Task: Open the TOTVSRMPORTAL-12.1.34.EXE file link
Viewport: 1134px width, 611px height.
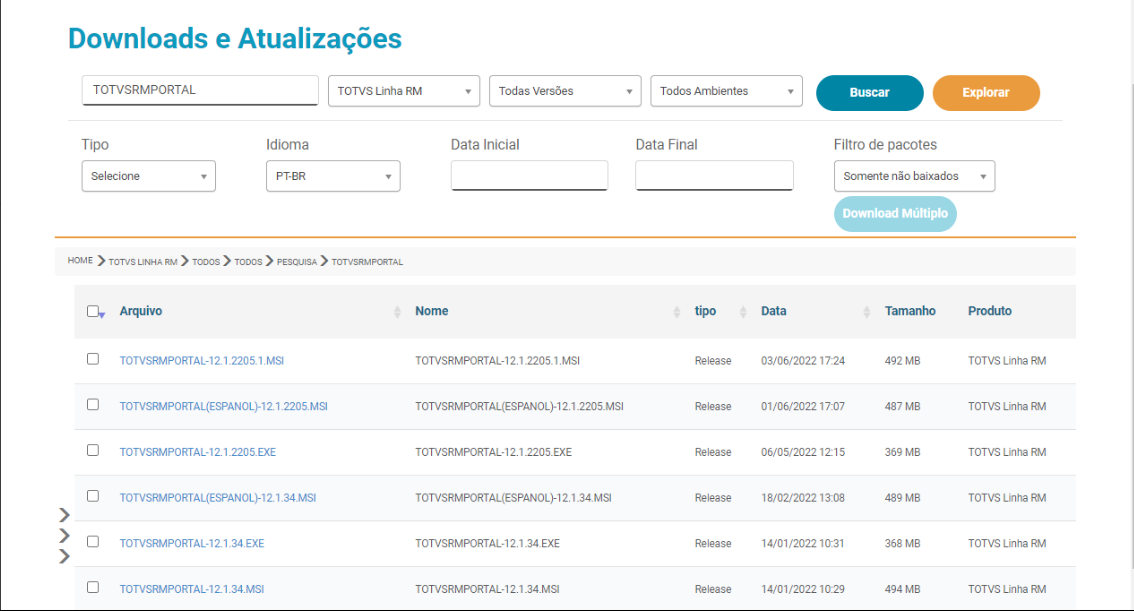Action: click(192, 543)
